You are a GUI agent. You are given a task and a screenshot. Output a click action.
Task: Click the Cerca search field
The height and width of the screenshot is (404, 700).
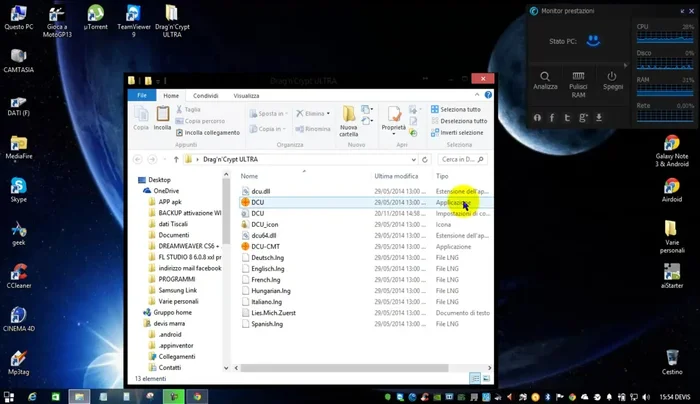462,159
